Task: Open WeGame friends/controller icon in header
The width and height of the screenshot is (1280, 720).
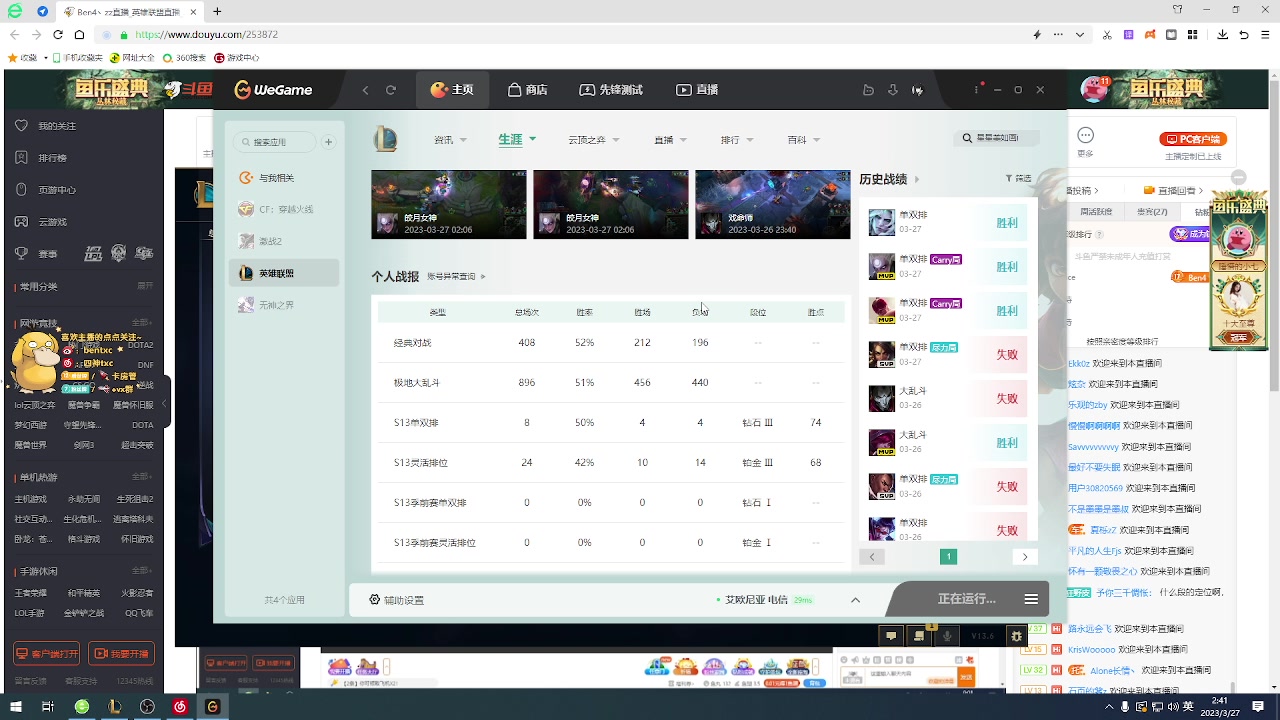Action: (868, 90)
